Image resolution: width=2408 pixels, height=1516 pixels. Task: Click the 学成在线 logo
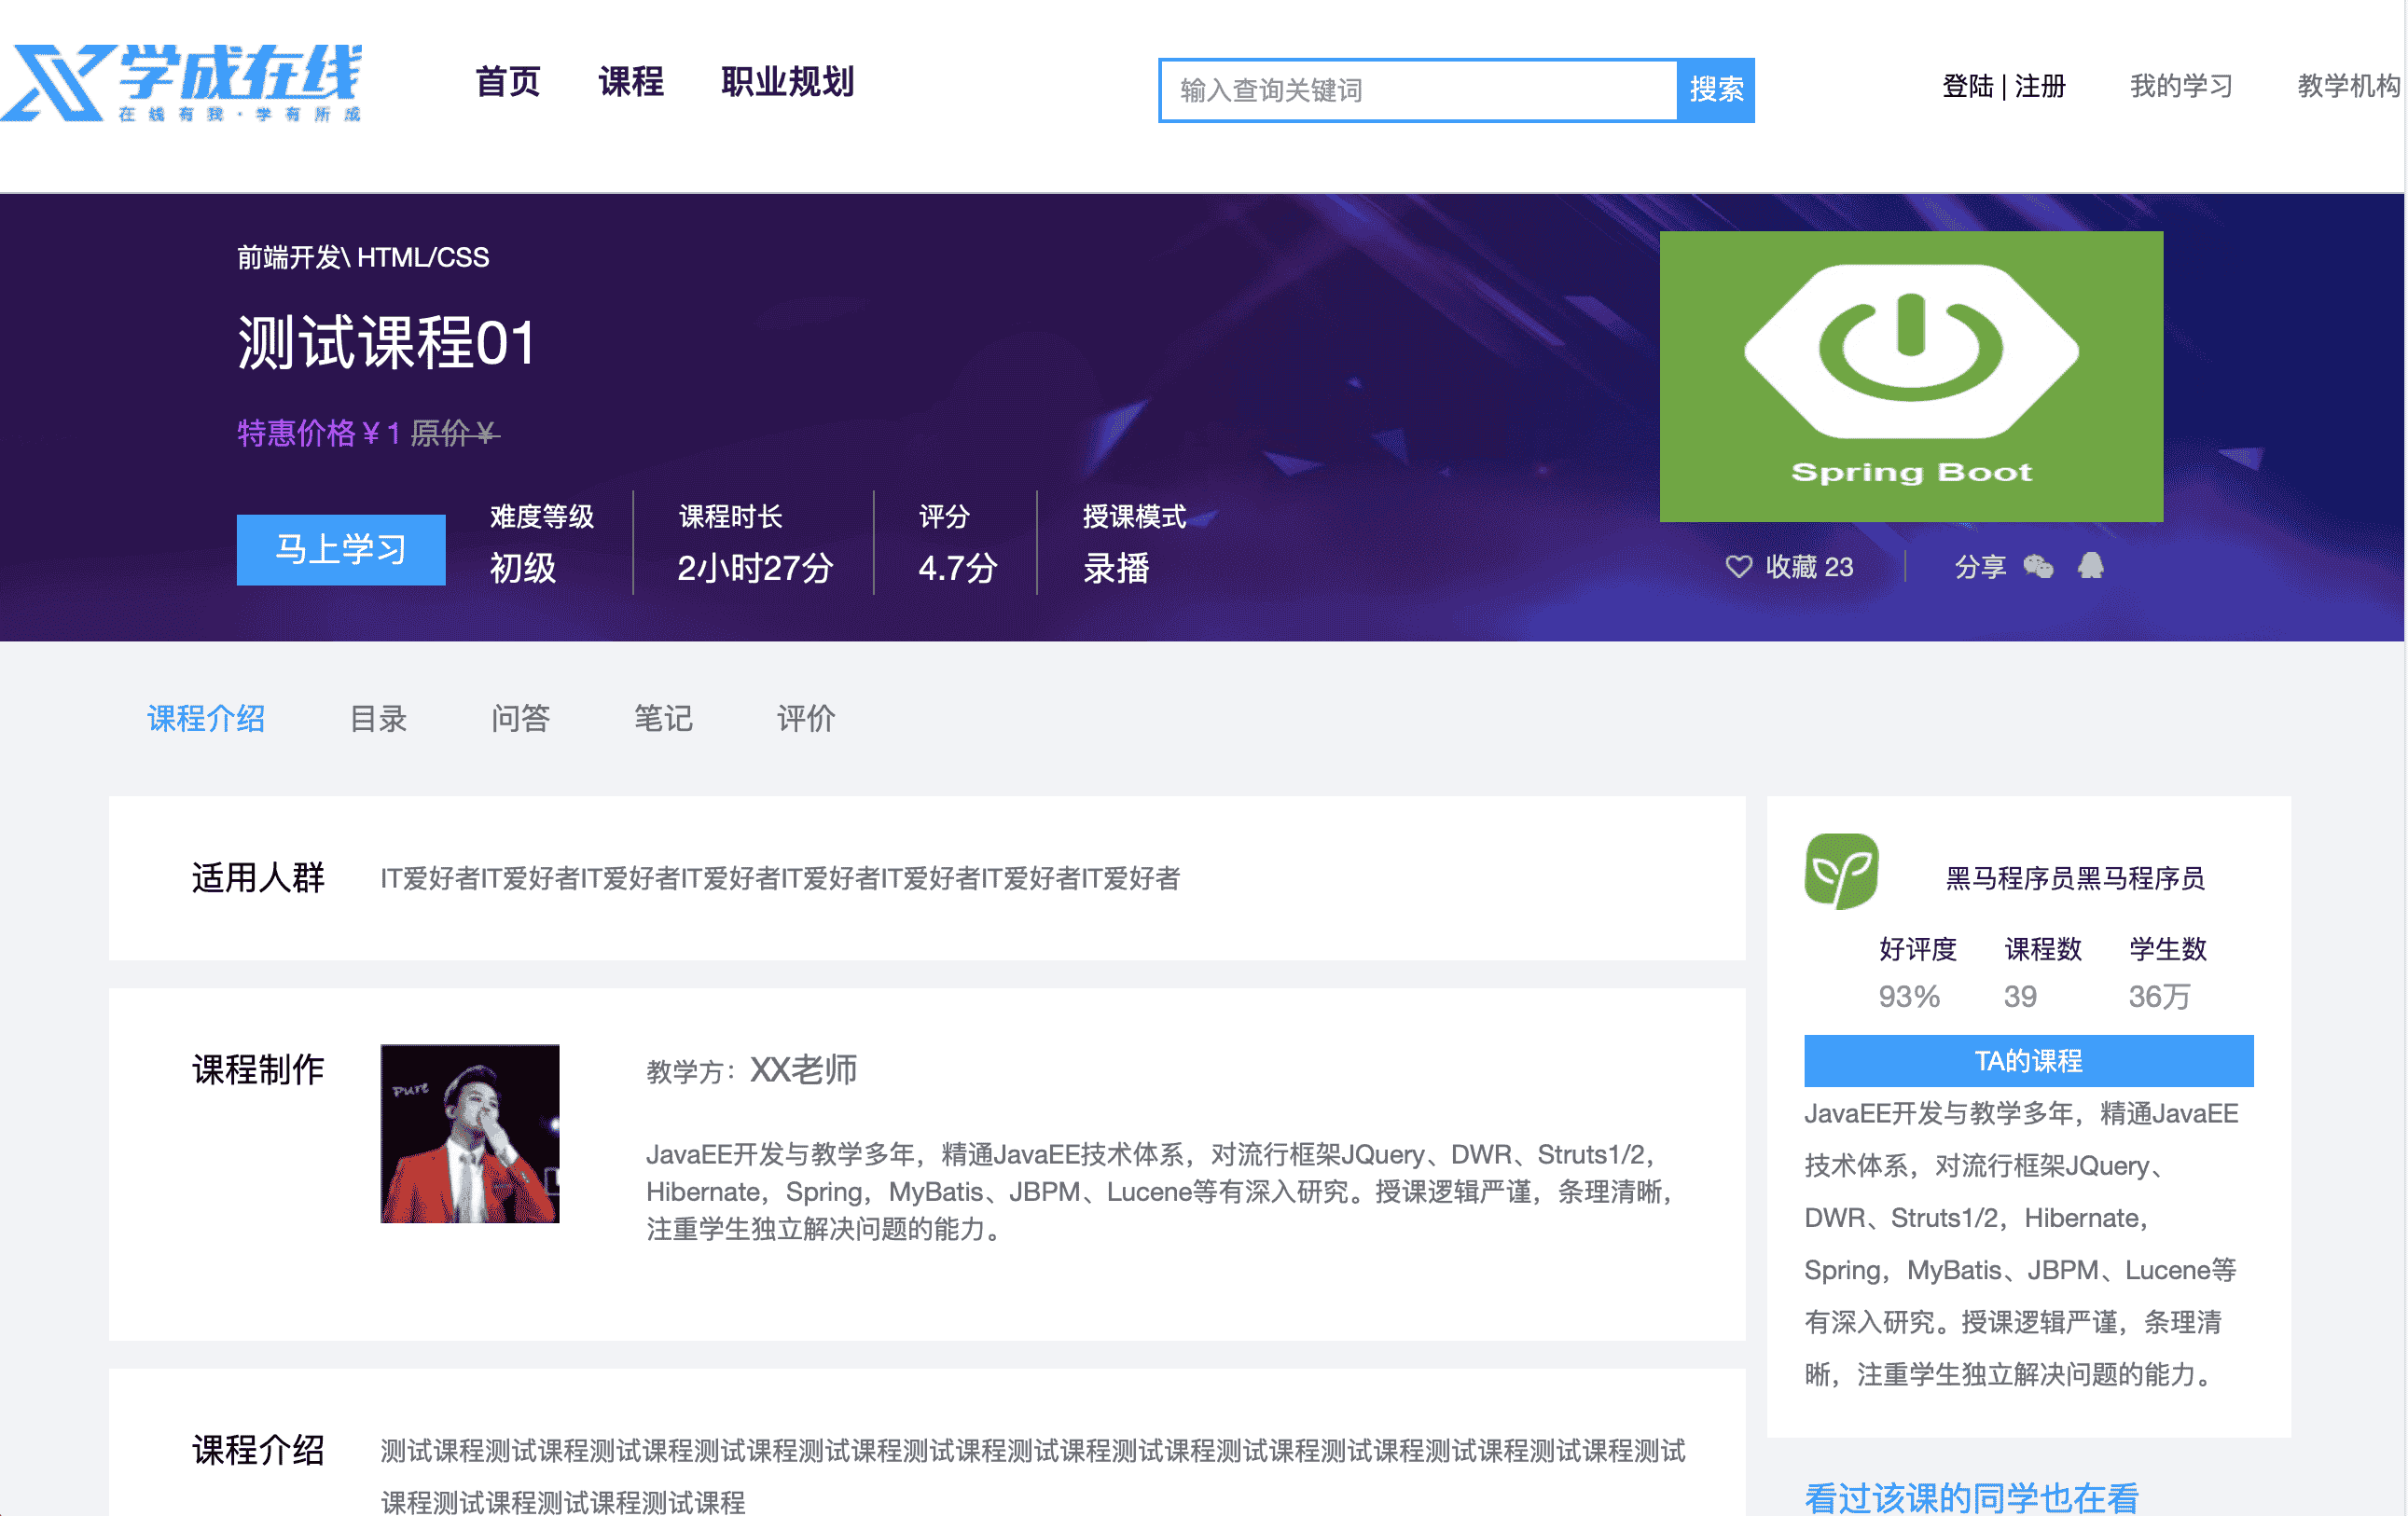[x=183, y=84]
